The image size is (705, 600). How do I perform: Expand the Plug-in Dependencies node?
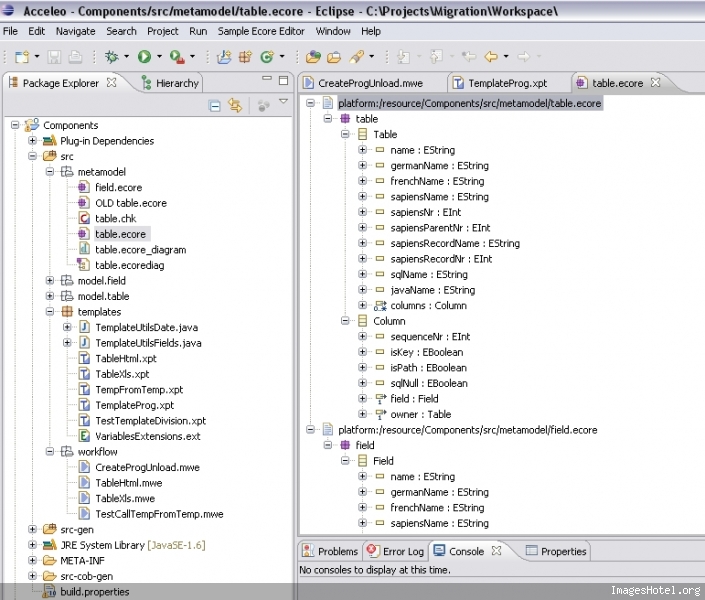click(x=32, y=141)
